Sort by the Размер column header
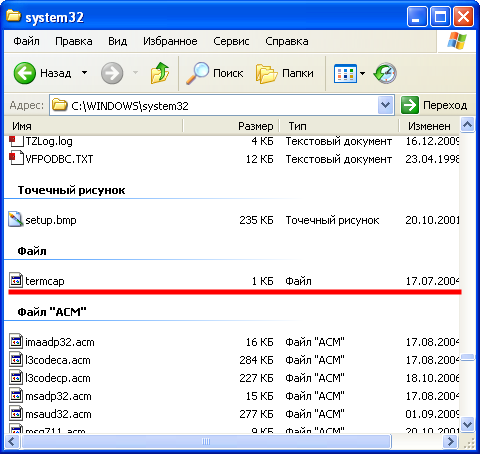 (x=231, y=126)
